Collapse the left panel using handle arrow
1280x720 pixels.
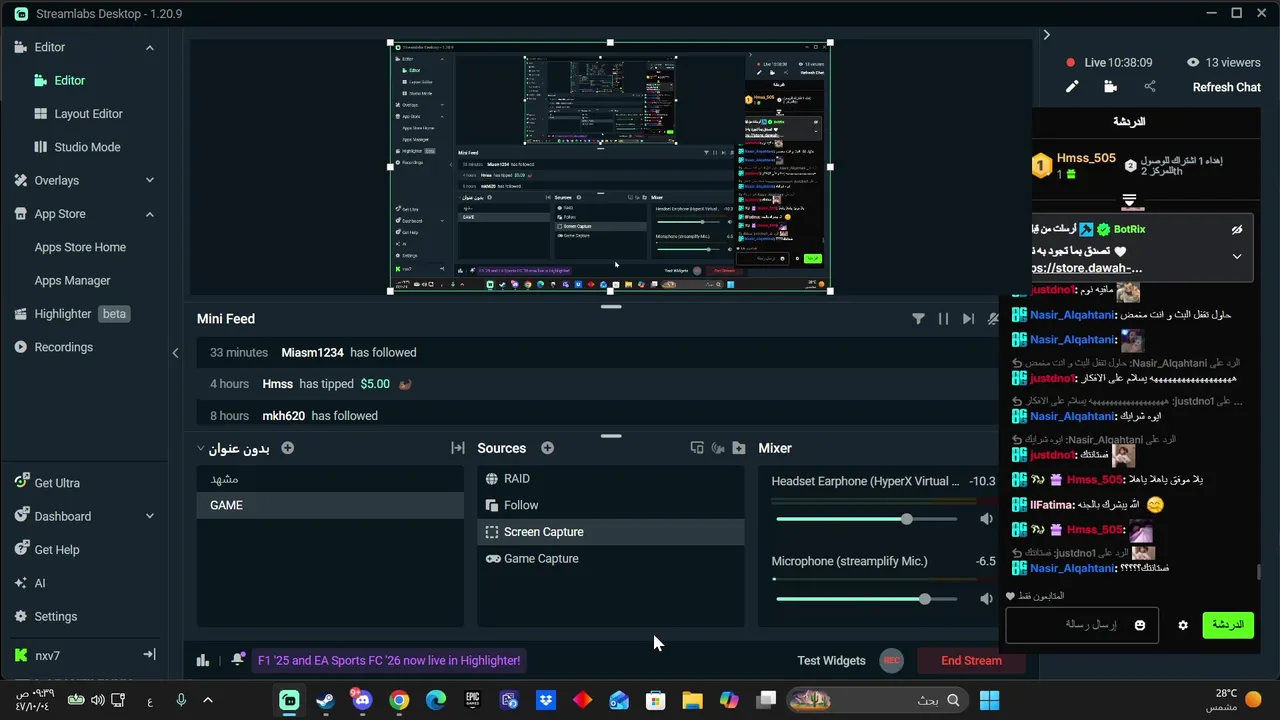175,352
